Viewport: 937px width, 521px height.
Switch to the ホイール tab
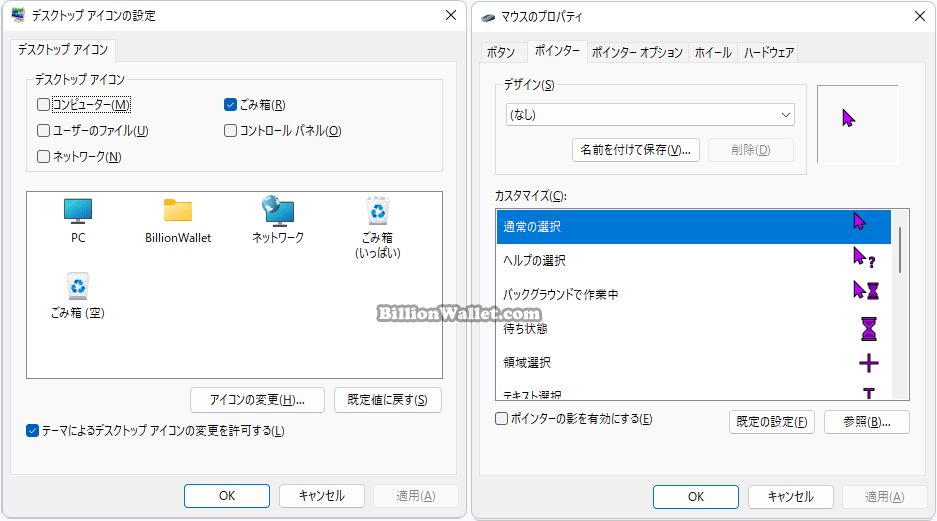pyautogui.click(x=713, y=53)
